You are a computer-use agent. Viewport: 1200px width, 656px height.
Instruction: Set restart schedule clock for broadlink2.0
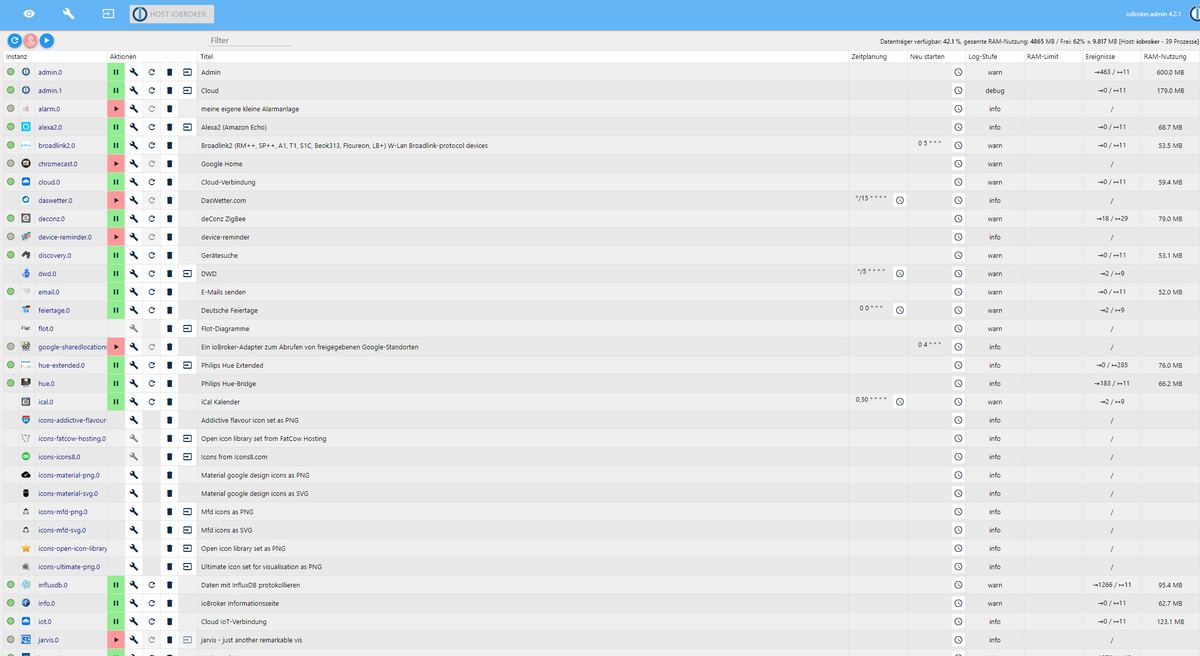[x=958, y=146]
